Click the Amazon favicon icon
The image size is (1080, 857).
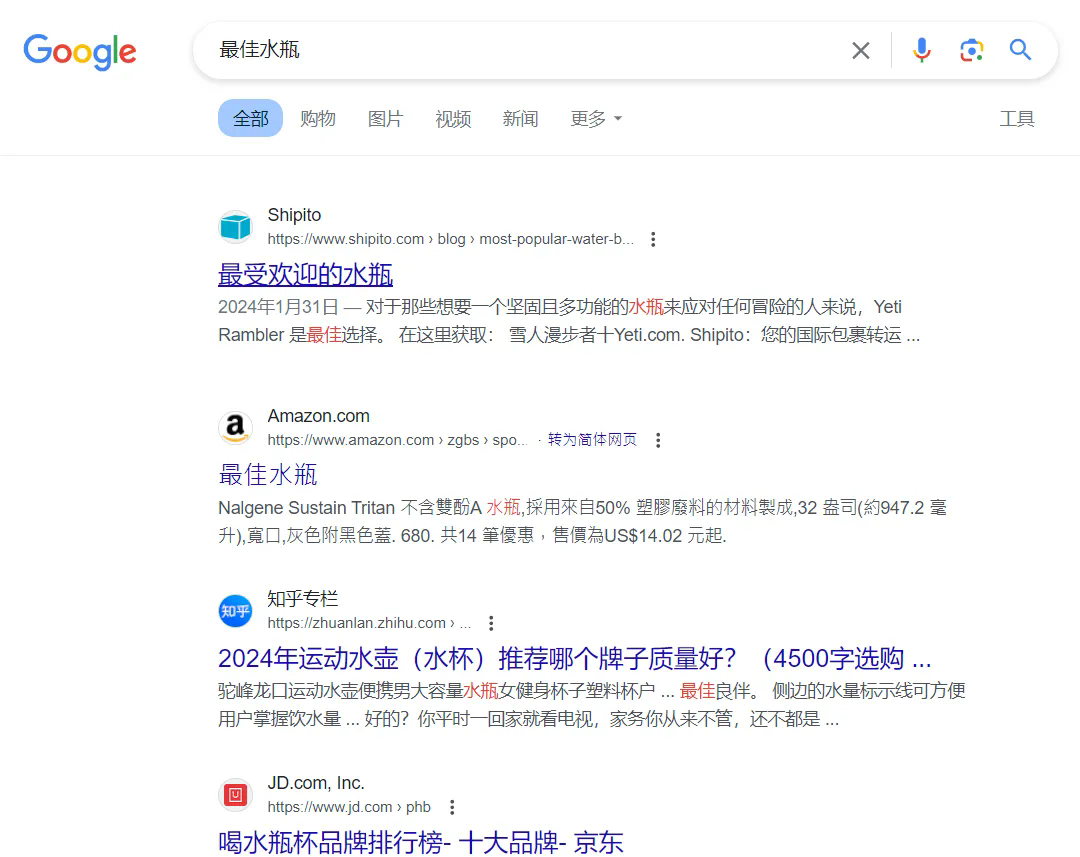point(236,428)
